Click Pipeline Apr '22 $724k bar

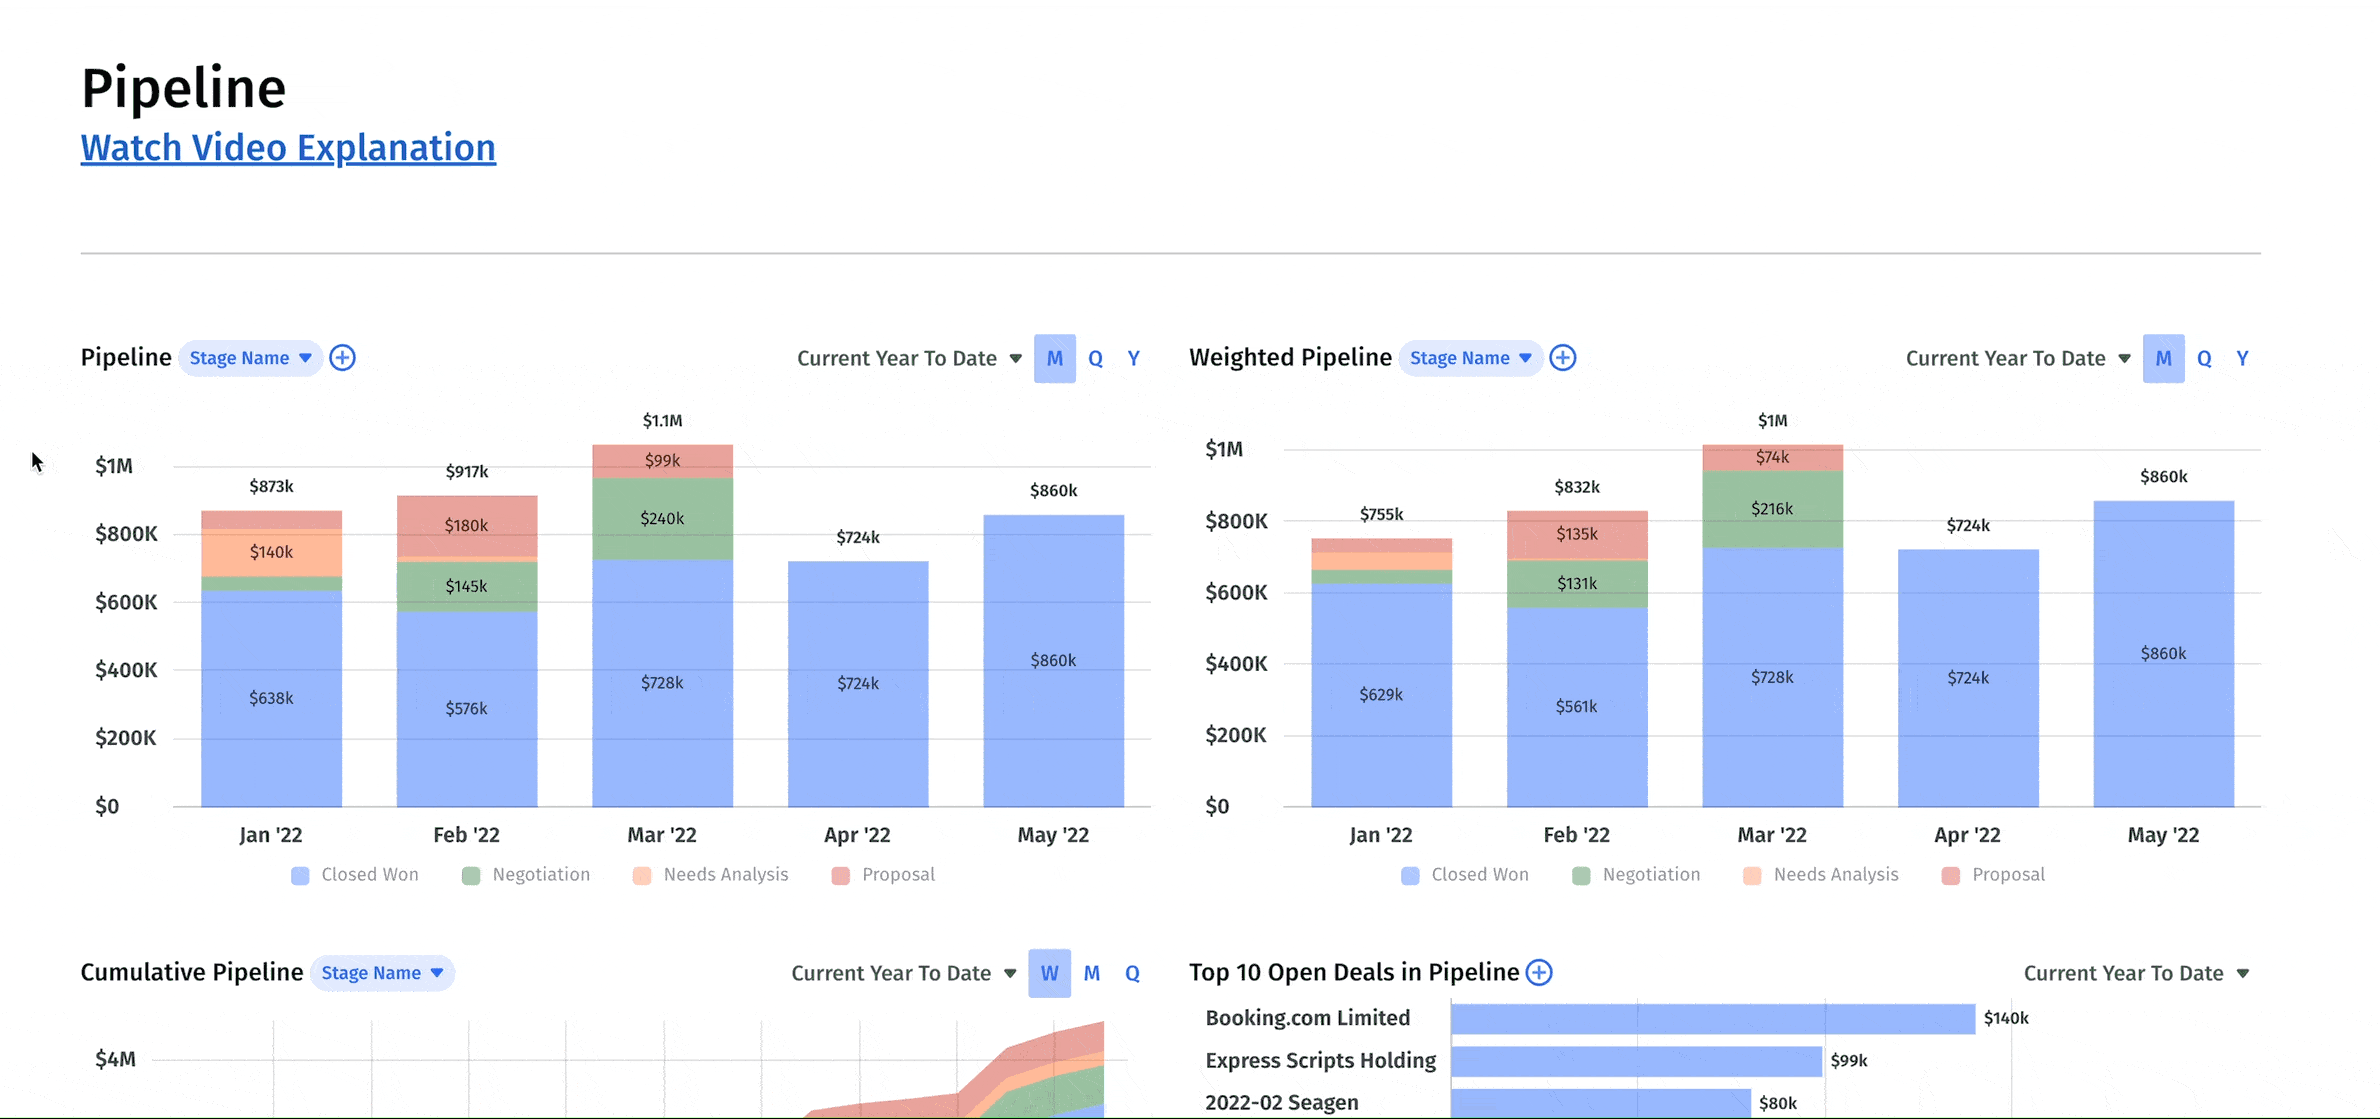(x=858, y=683)
